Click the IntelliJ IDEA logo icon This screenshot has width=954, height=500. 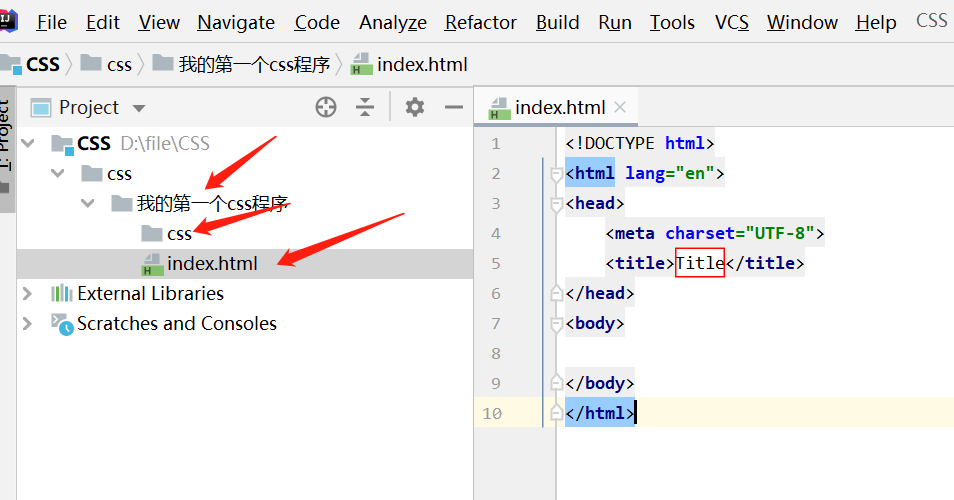click(7, 21)
